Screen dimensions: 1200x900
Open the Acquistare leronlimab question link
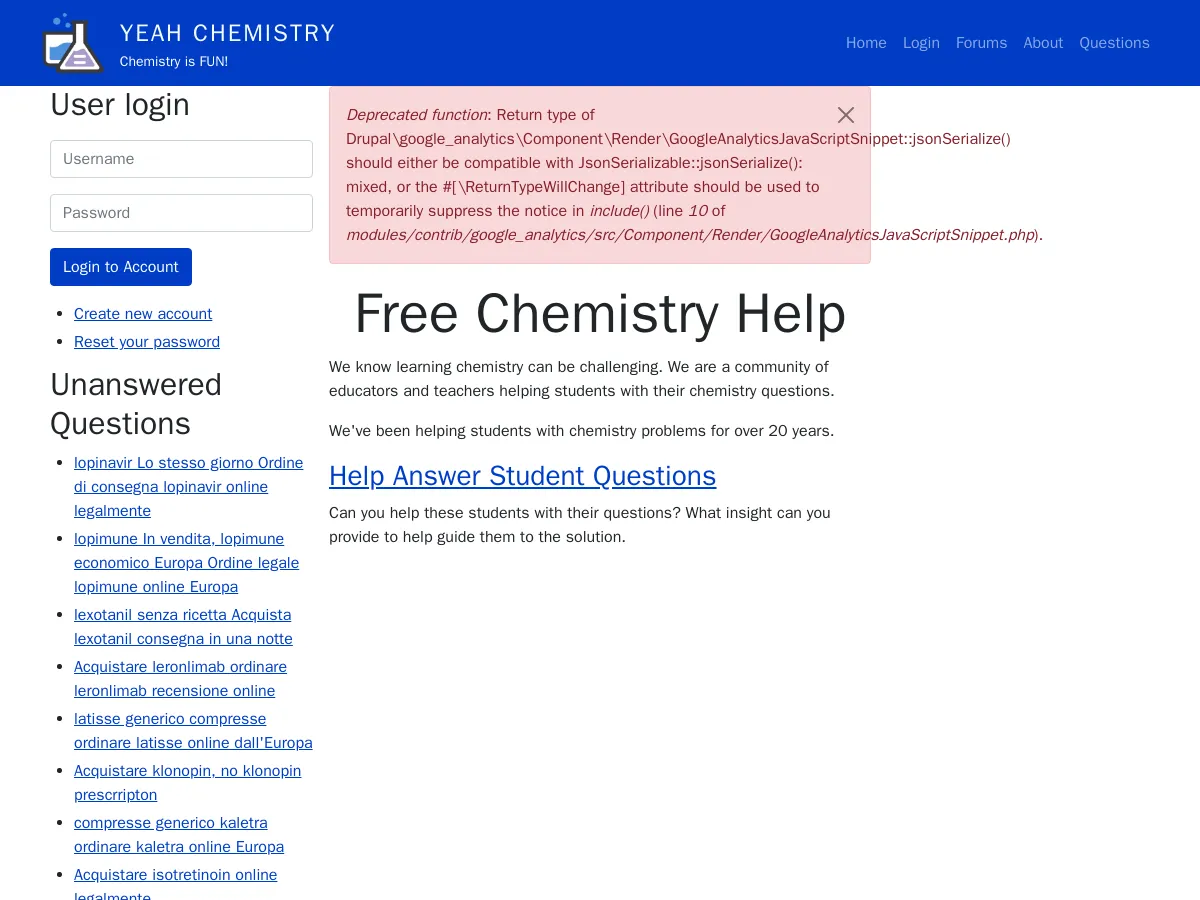(x=180, y=678)
